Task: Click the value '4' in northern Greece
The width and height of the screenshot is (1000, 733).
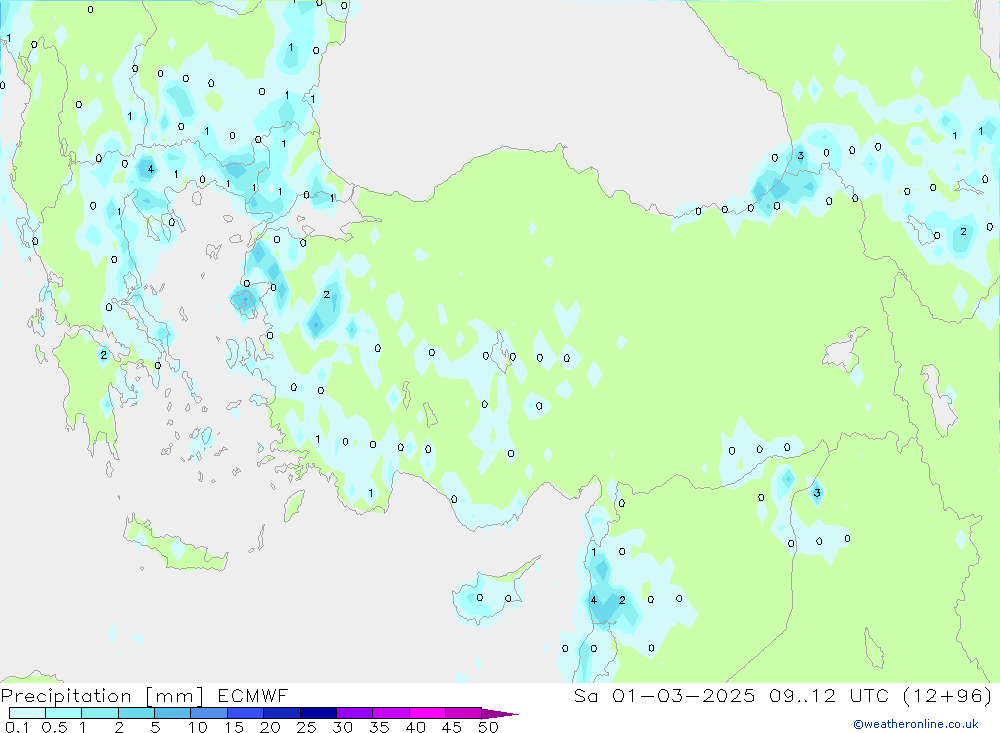Action: click(151, 169)
